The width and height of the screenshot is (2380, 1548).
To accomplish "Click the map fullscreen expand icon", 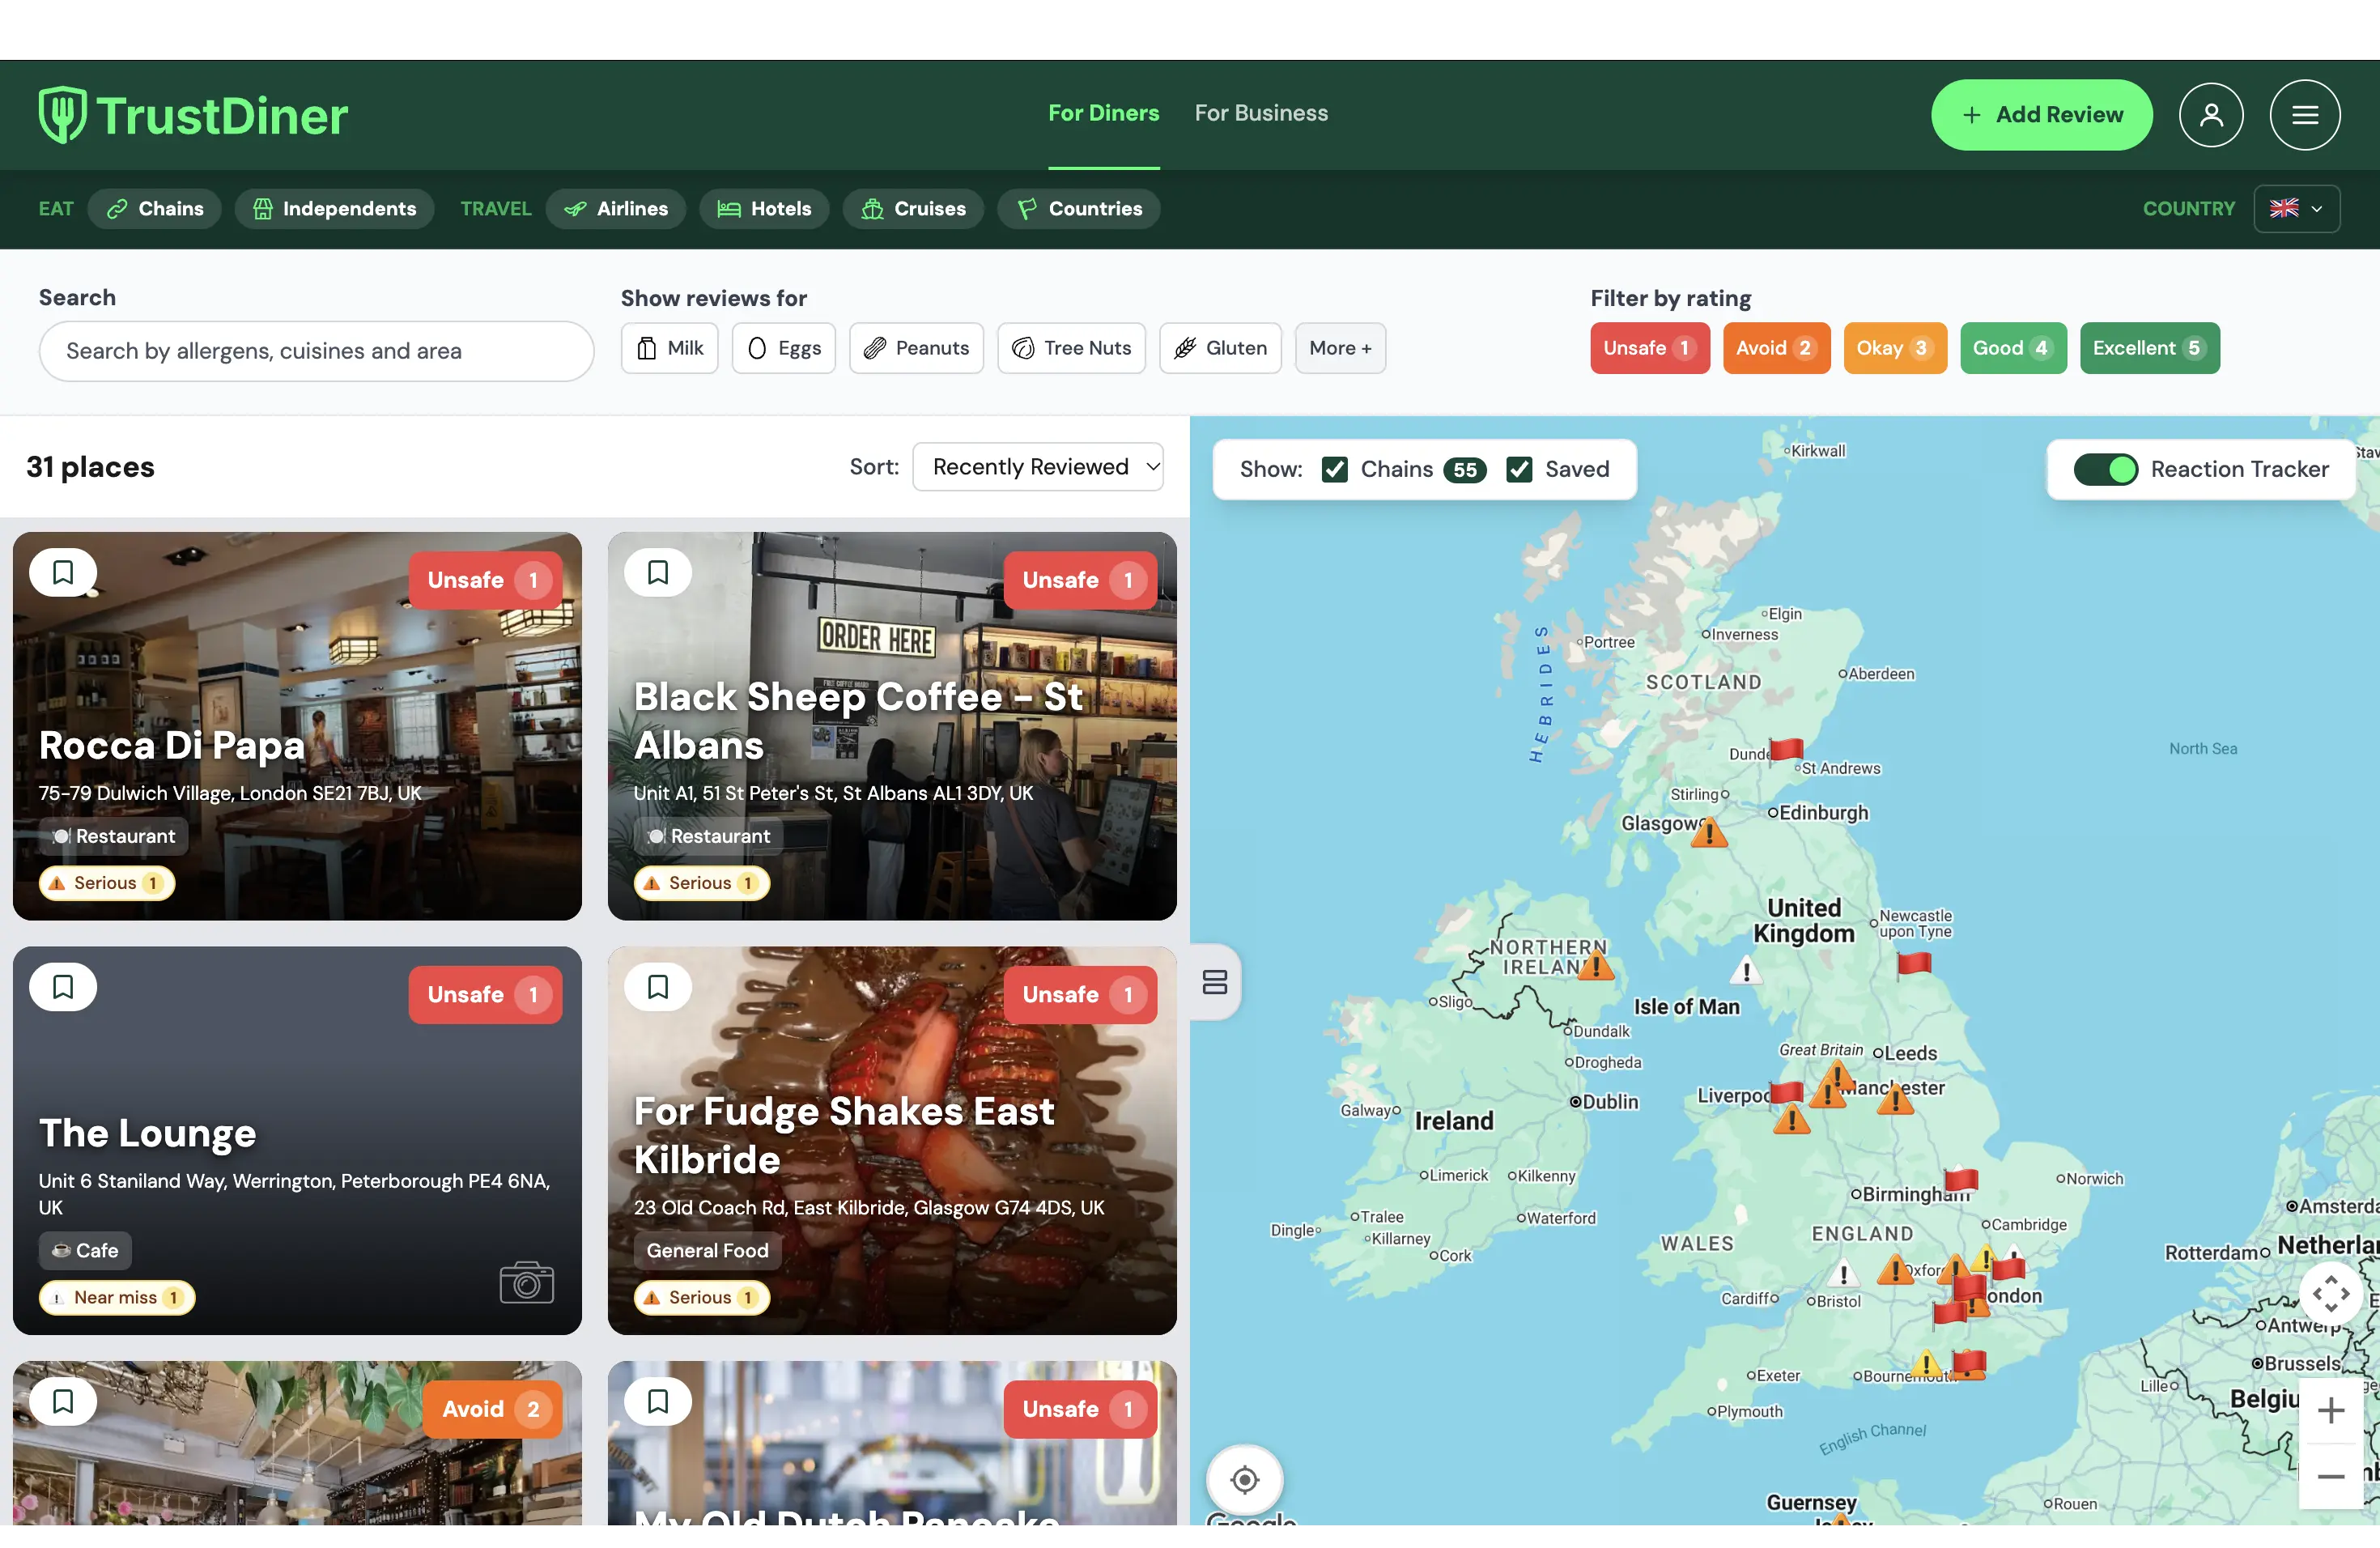I will (2331, 1294).
